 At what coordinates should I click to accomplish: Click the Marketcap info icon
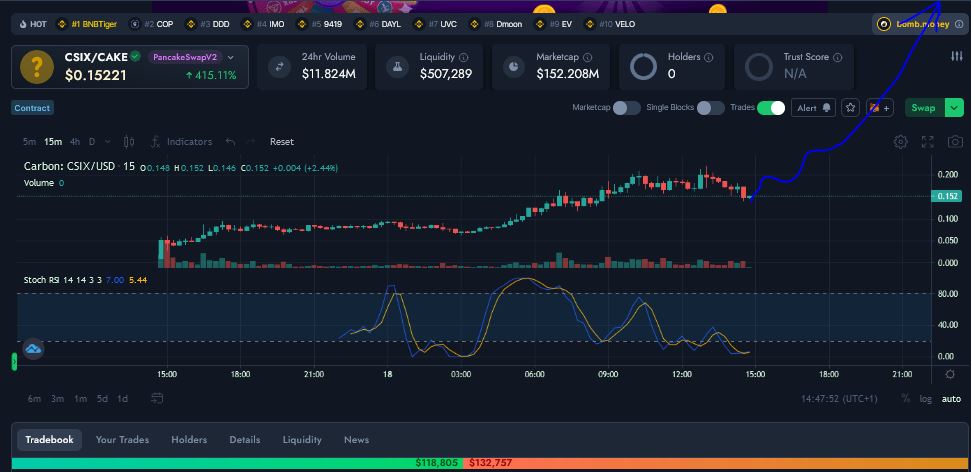tap(588, 57)
